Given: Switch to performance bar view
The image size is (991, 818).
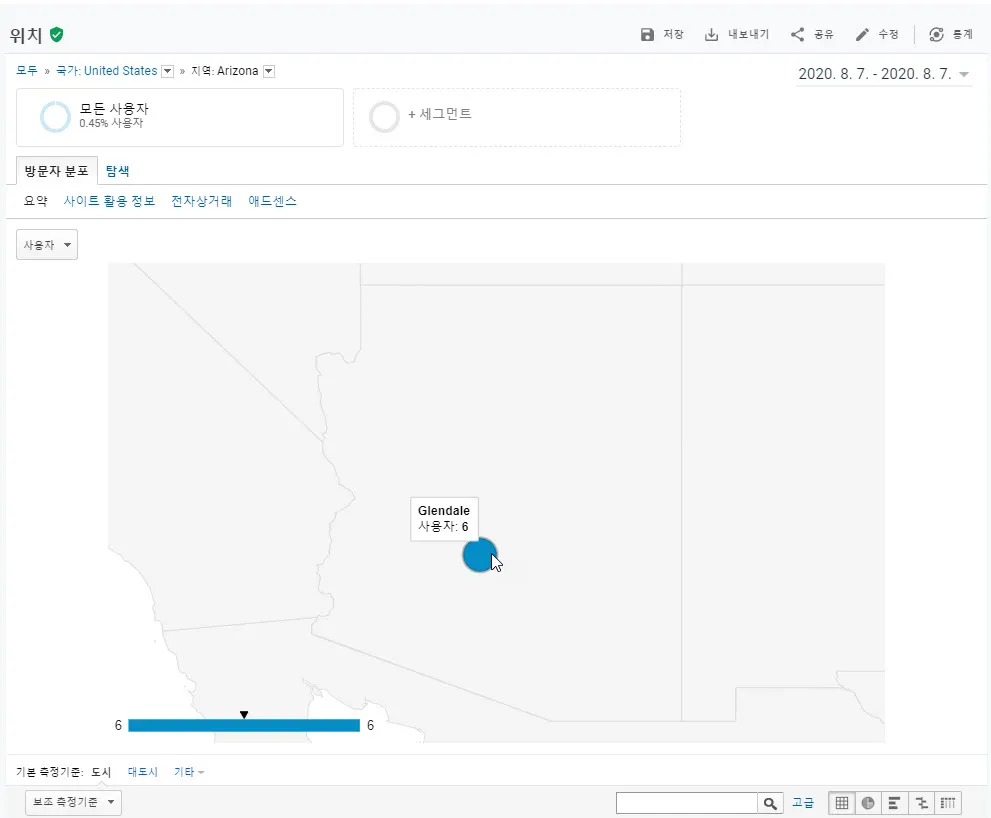Looking at the screenshot, I should pos(894,803).
